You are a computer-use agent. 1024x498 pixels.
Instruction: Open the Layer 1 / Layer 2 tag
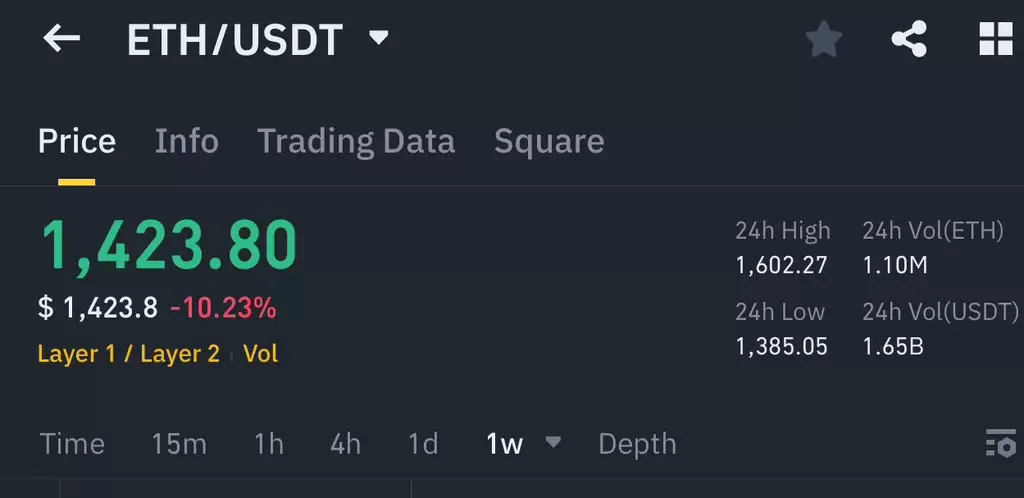[x=129, y=354]
